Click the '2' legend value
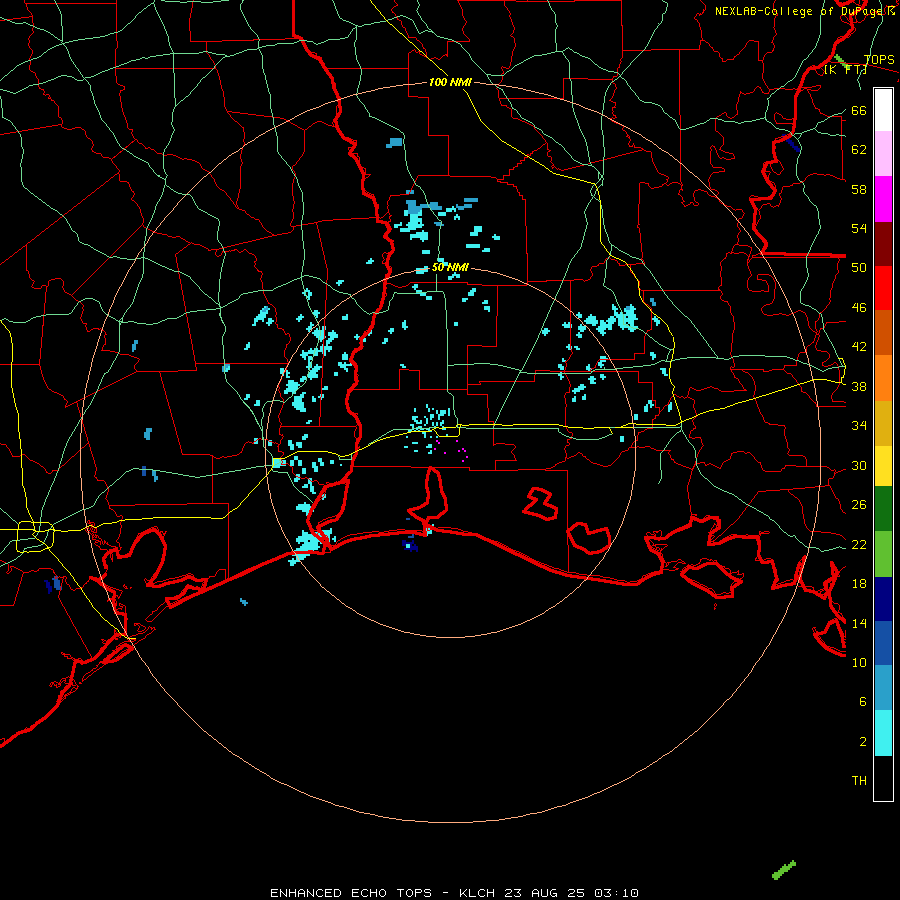 (863, 742)
